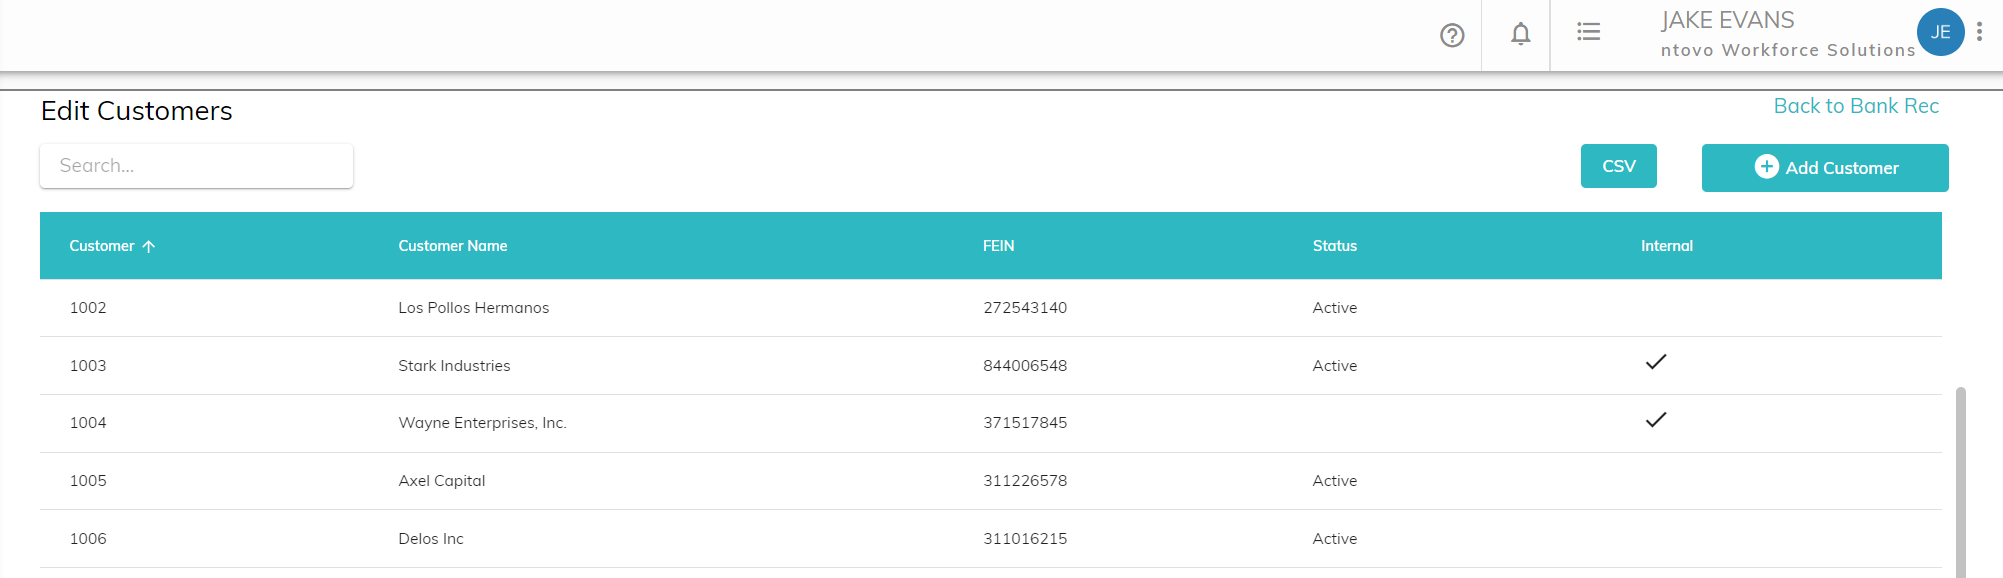Open the three-dot vertical menu
2003x578 pixels.
(x=1979, y=32)
